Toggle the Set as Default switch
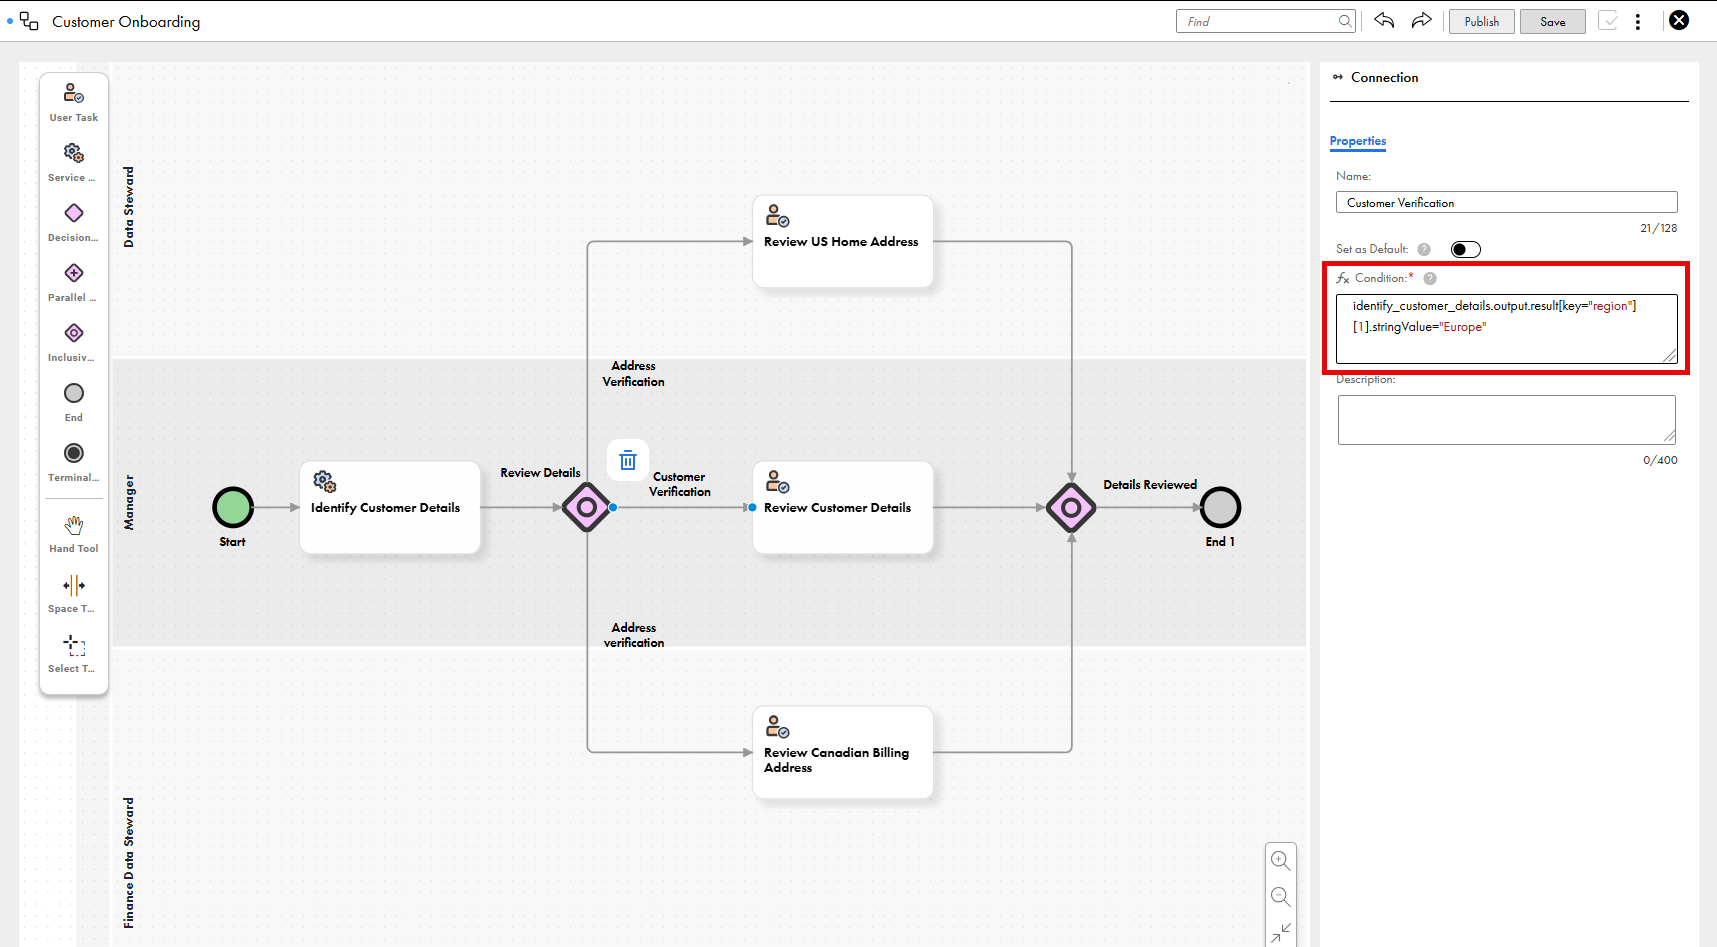This screenshot has width=1717, height=947. (1465, 249)
